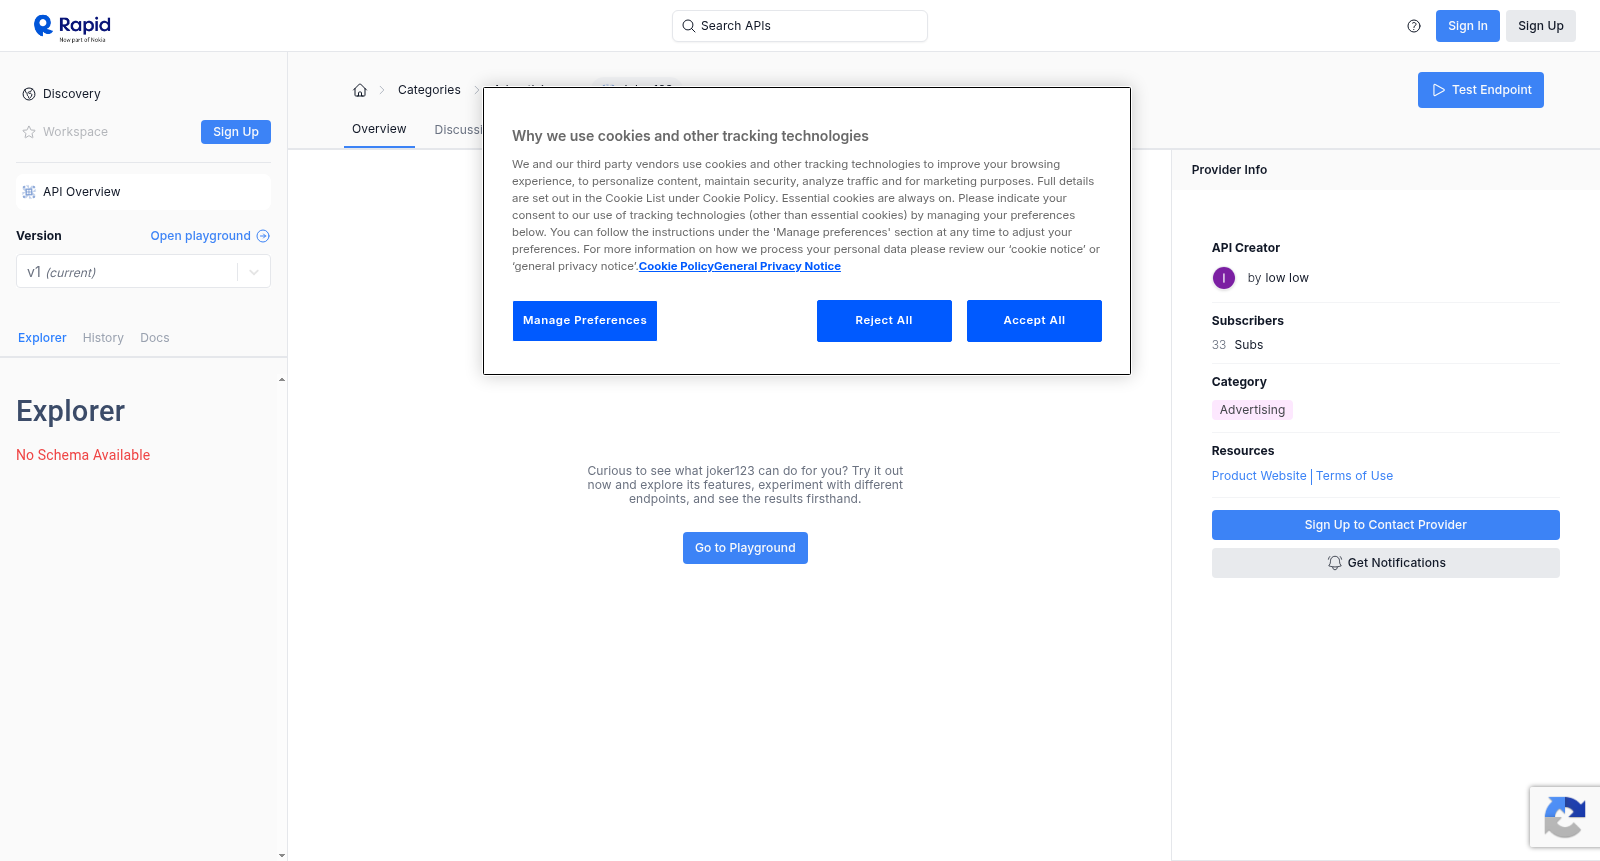Click the Sign In button

tap(1468, 26)
